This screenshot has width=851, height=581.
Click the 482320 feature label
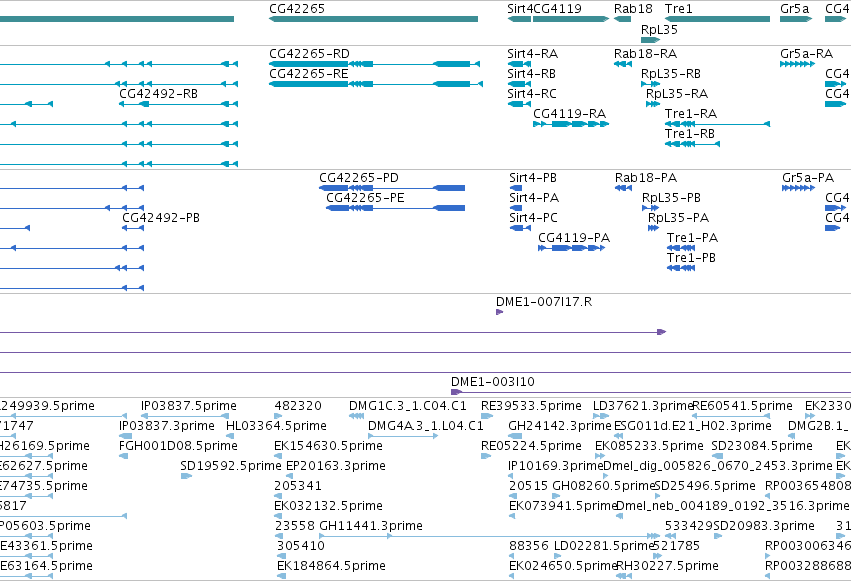(298, 406)
